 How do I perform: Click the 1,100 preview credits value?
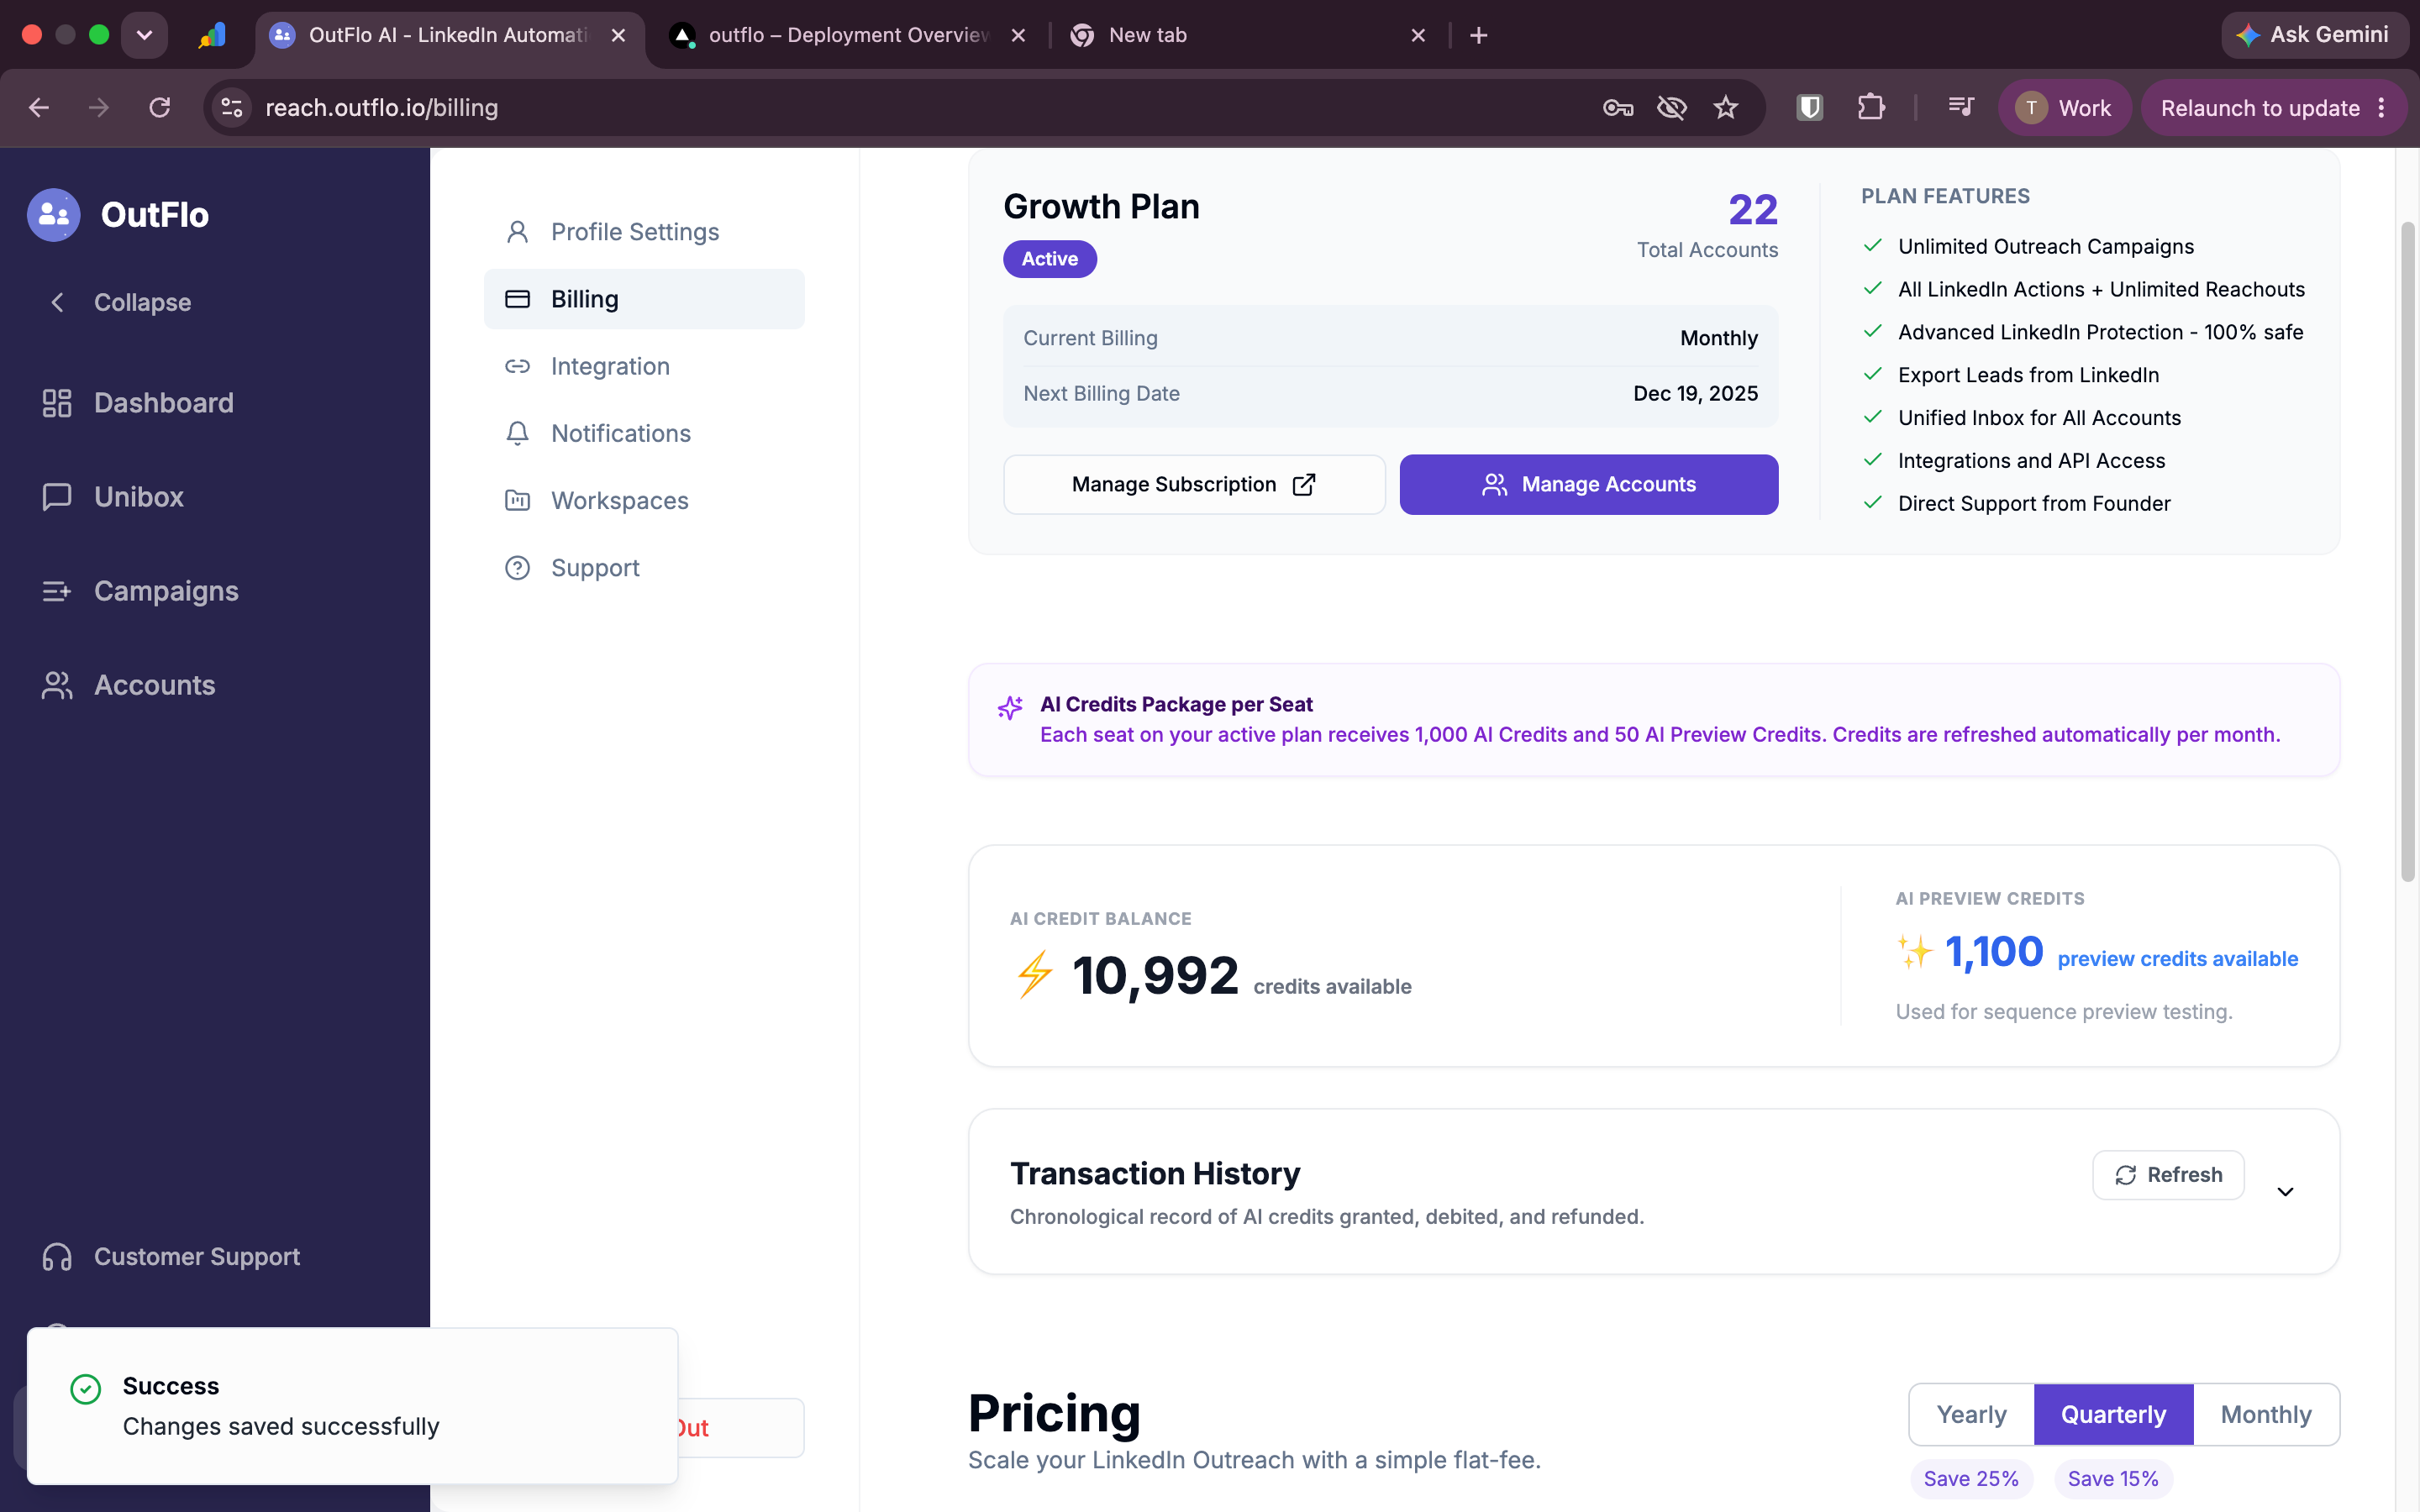[x=1994, y=952]
